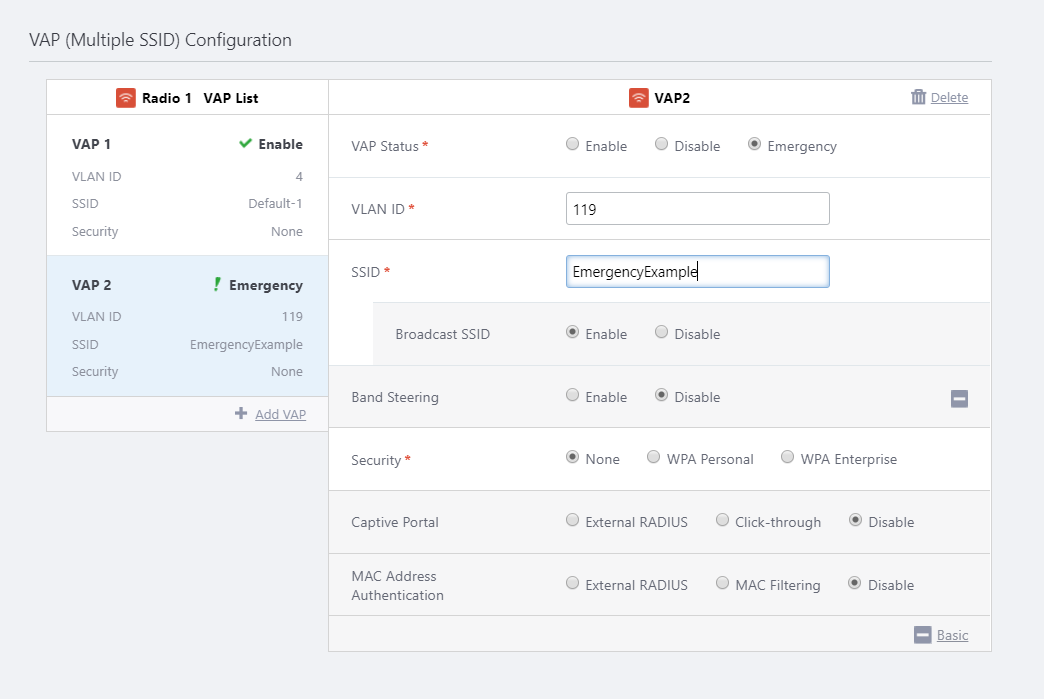
Task: Click the trash icon next to Delete
Action: click(918, 97)
